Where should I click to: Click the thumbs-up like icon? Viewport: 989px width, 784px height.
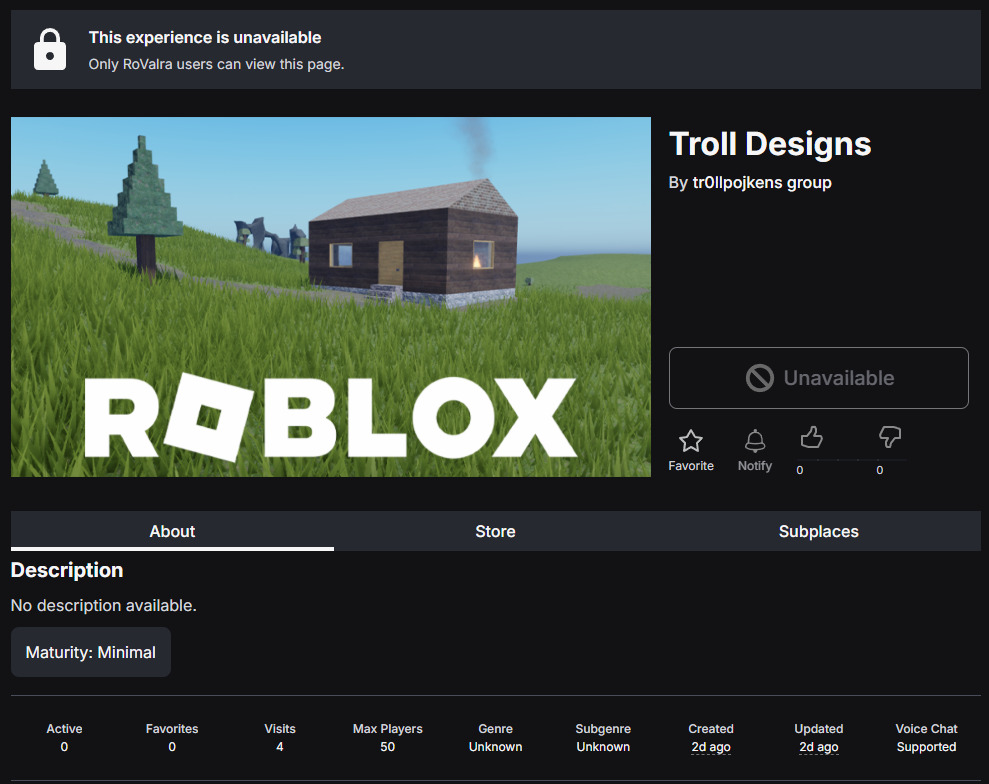coord(811,436)
